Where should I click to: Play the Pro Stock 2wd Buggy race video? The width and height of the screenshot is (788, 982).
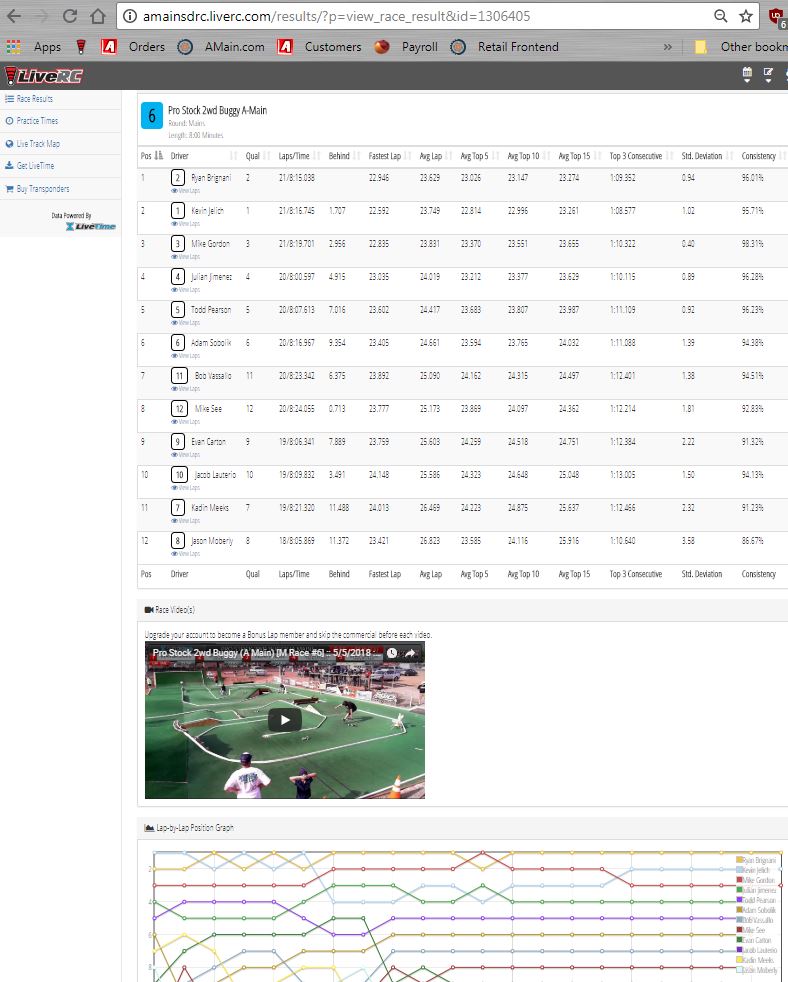click(284, 719)
